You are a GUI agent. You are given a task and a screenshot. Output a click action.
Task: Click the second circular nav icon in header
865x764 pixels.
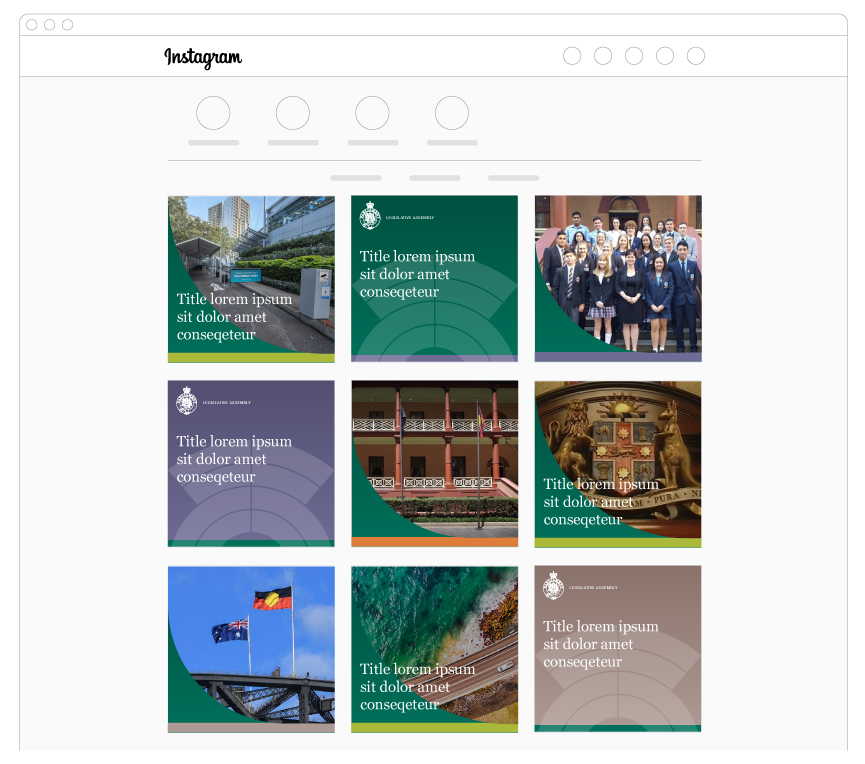[x=603, y=56]
